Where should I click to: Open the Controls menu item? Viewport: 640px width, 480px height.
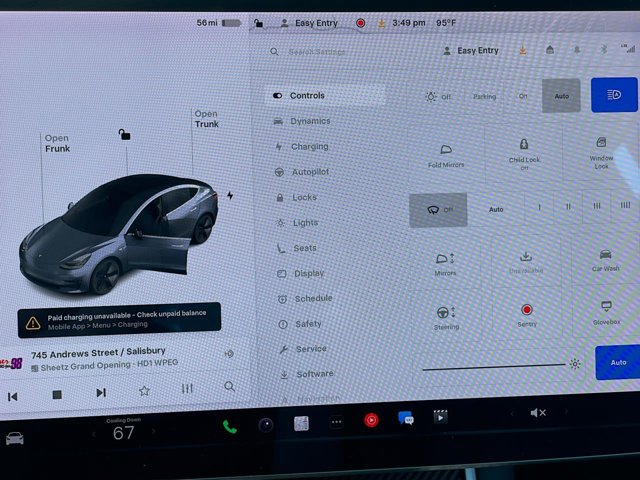coord(325,96)
